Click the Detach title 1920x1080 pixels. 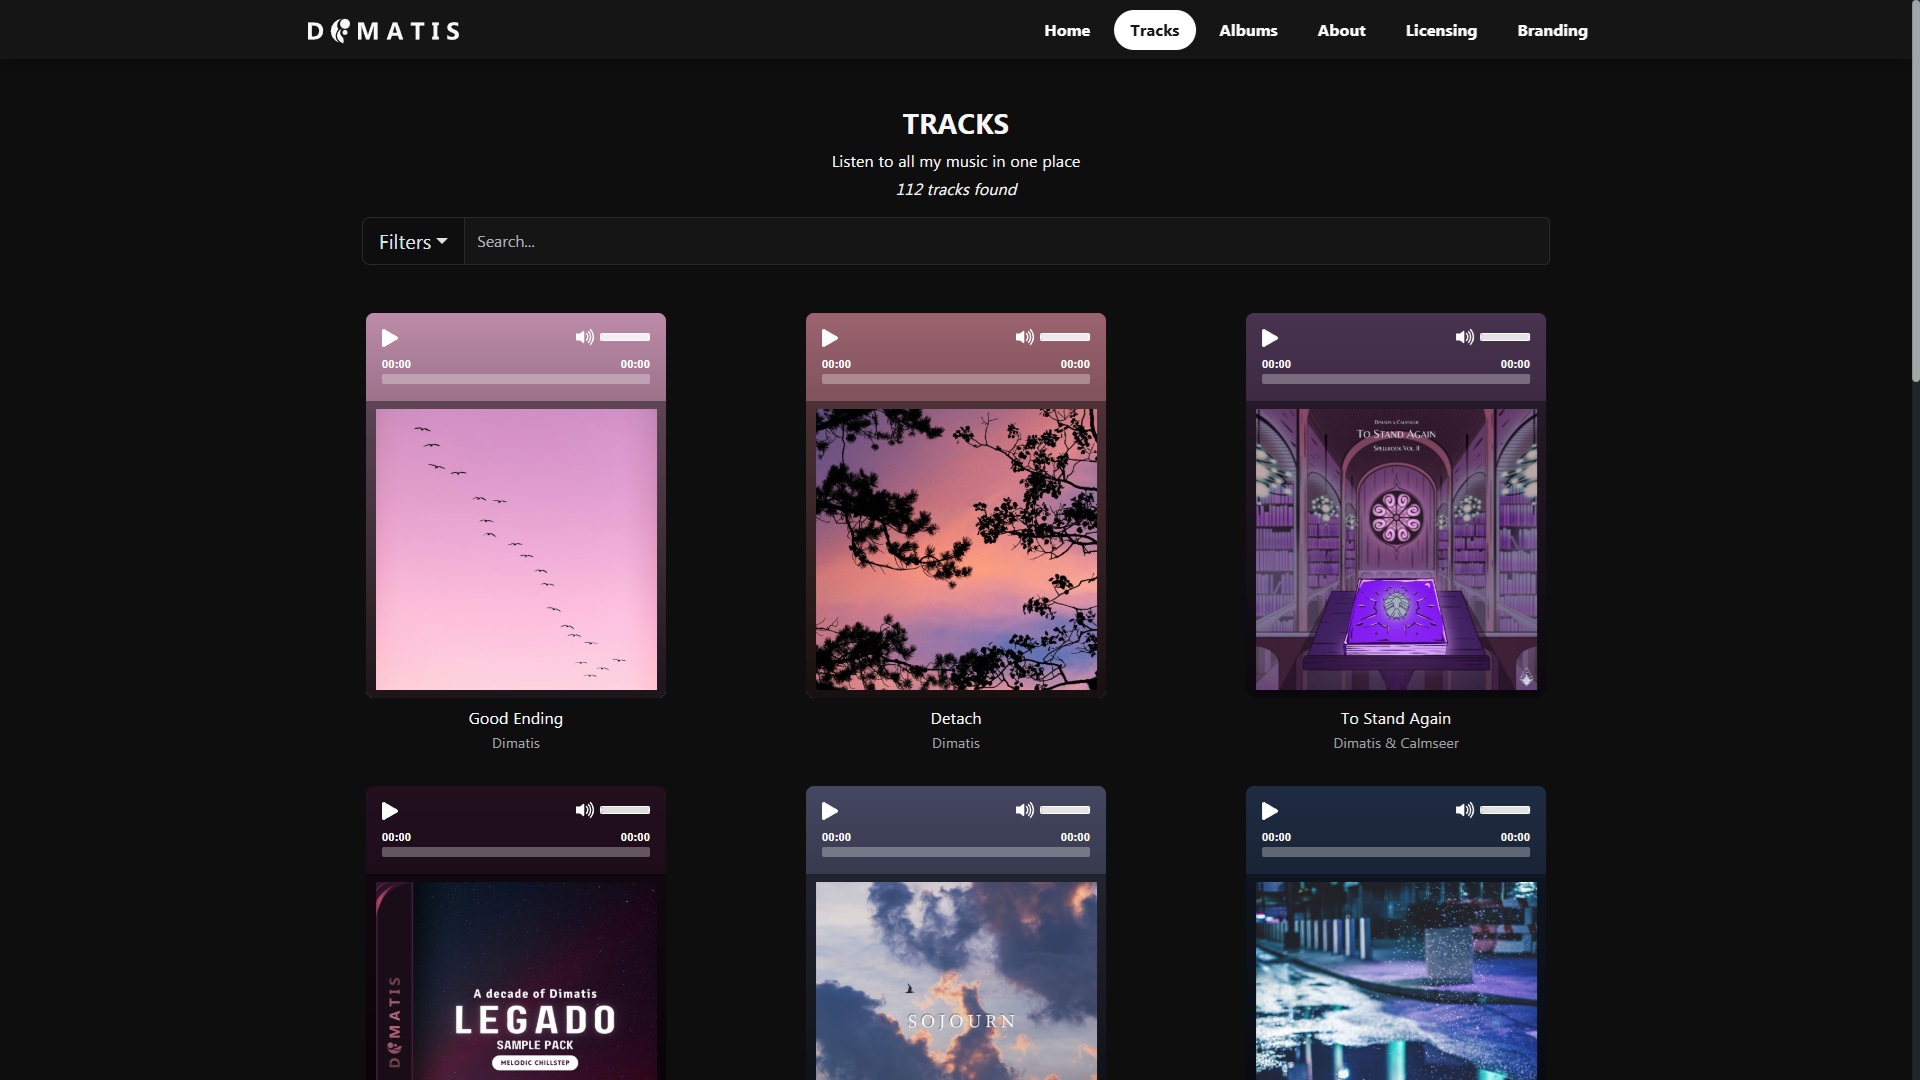[x=956, y=718]
